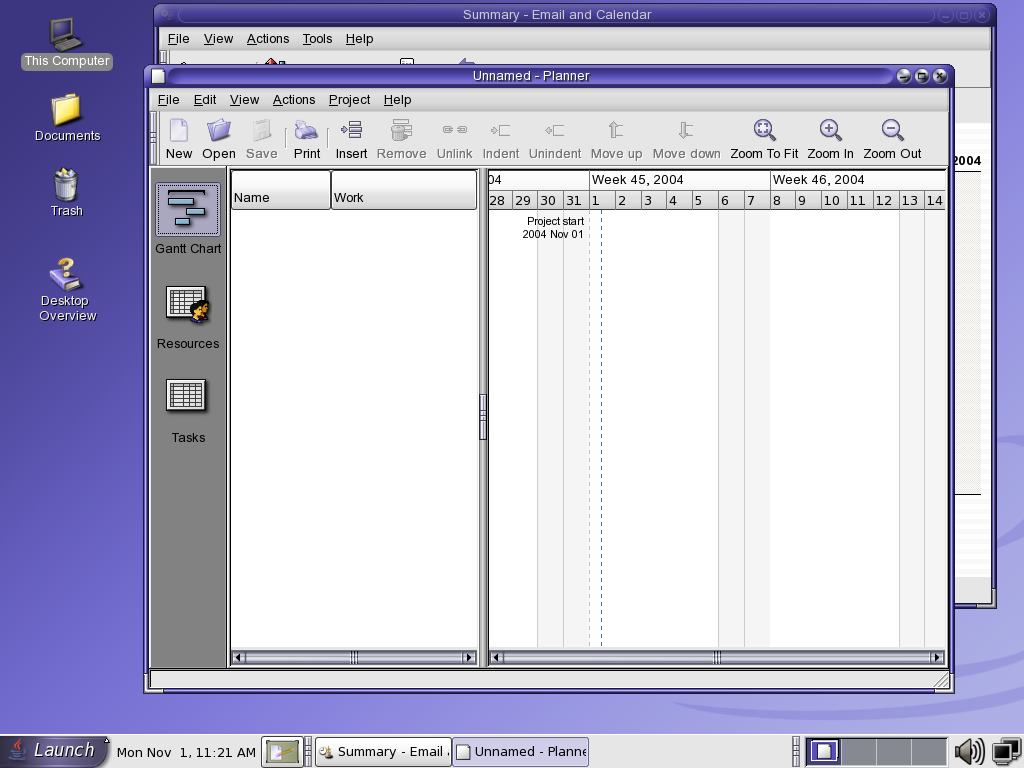This screenshot has width=1024, height=768.
Task: Click the Week 45, 2004 timeline header
Action: 679,180
